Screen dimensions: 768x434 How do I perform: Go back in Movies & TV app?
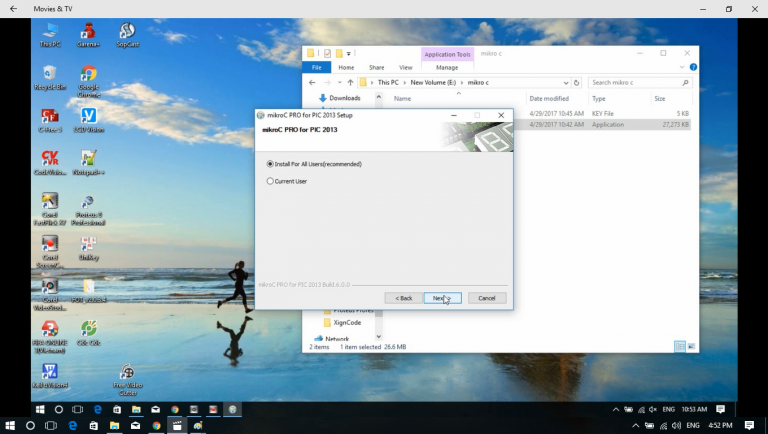pos(13,9)
